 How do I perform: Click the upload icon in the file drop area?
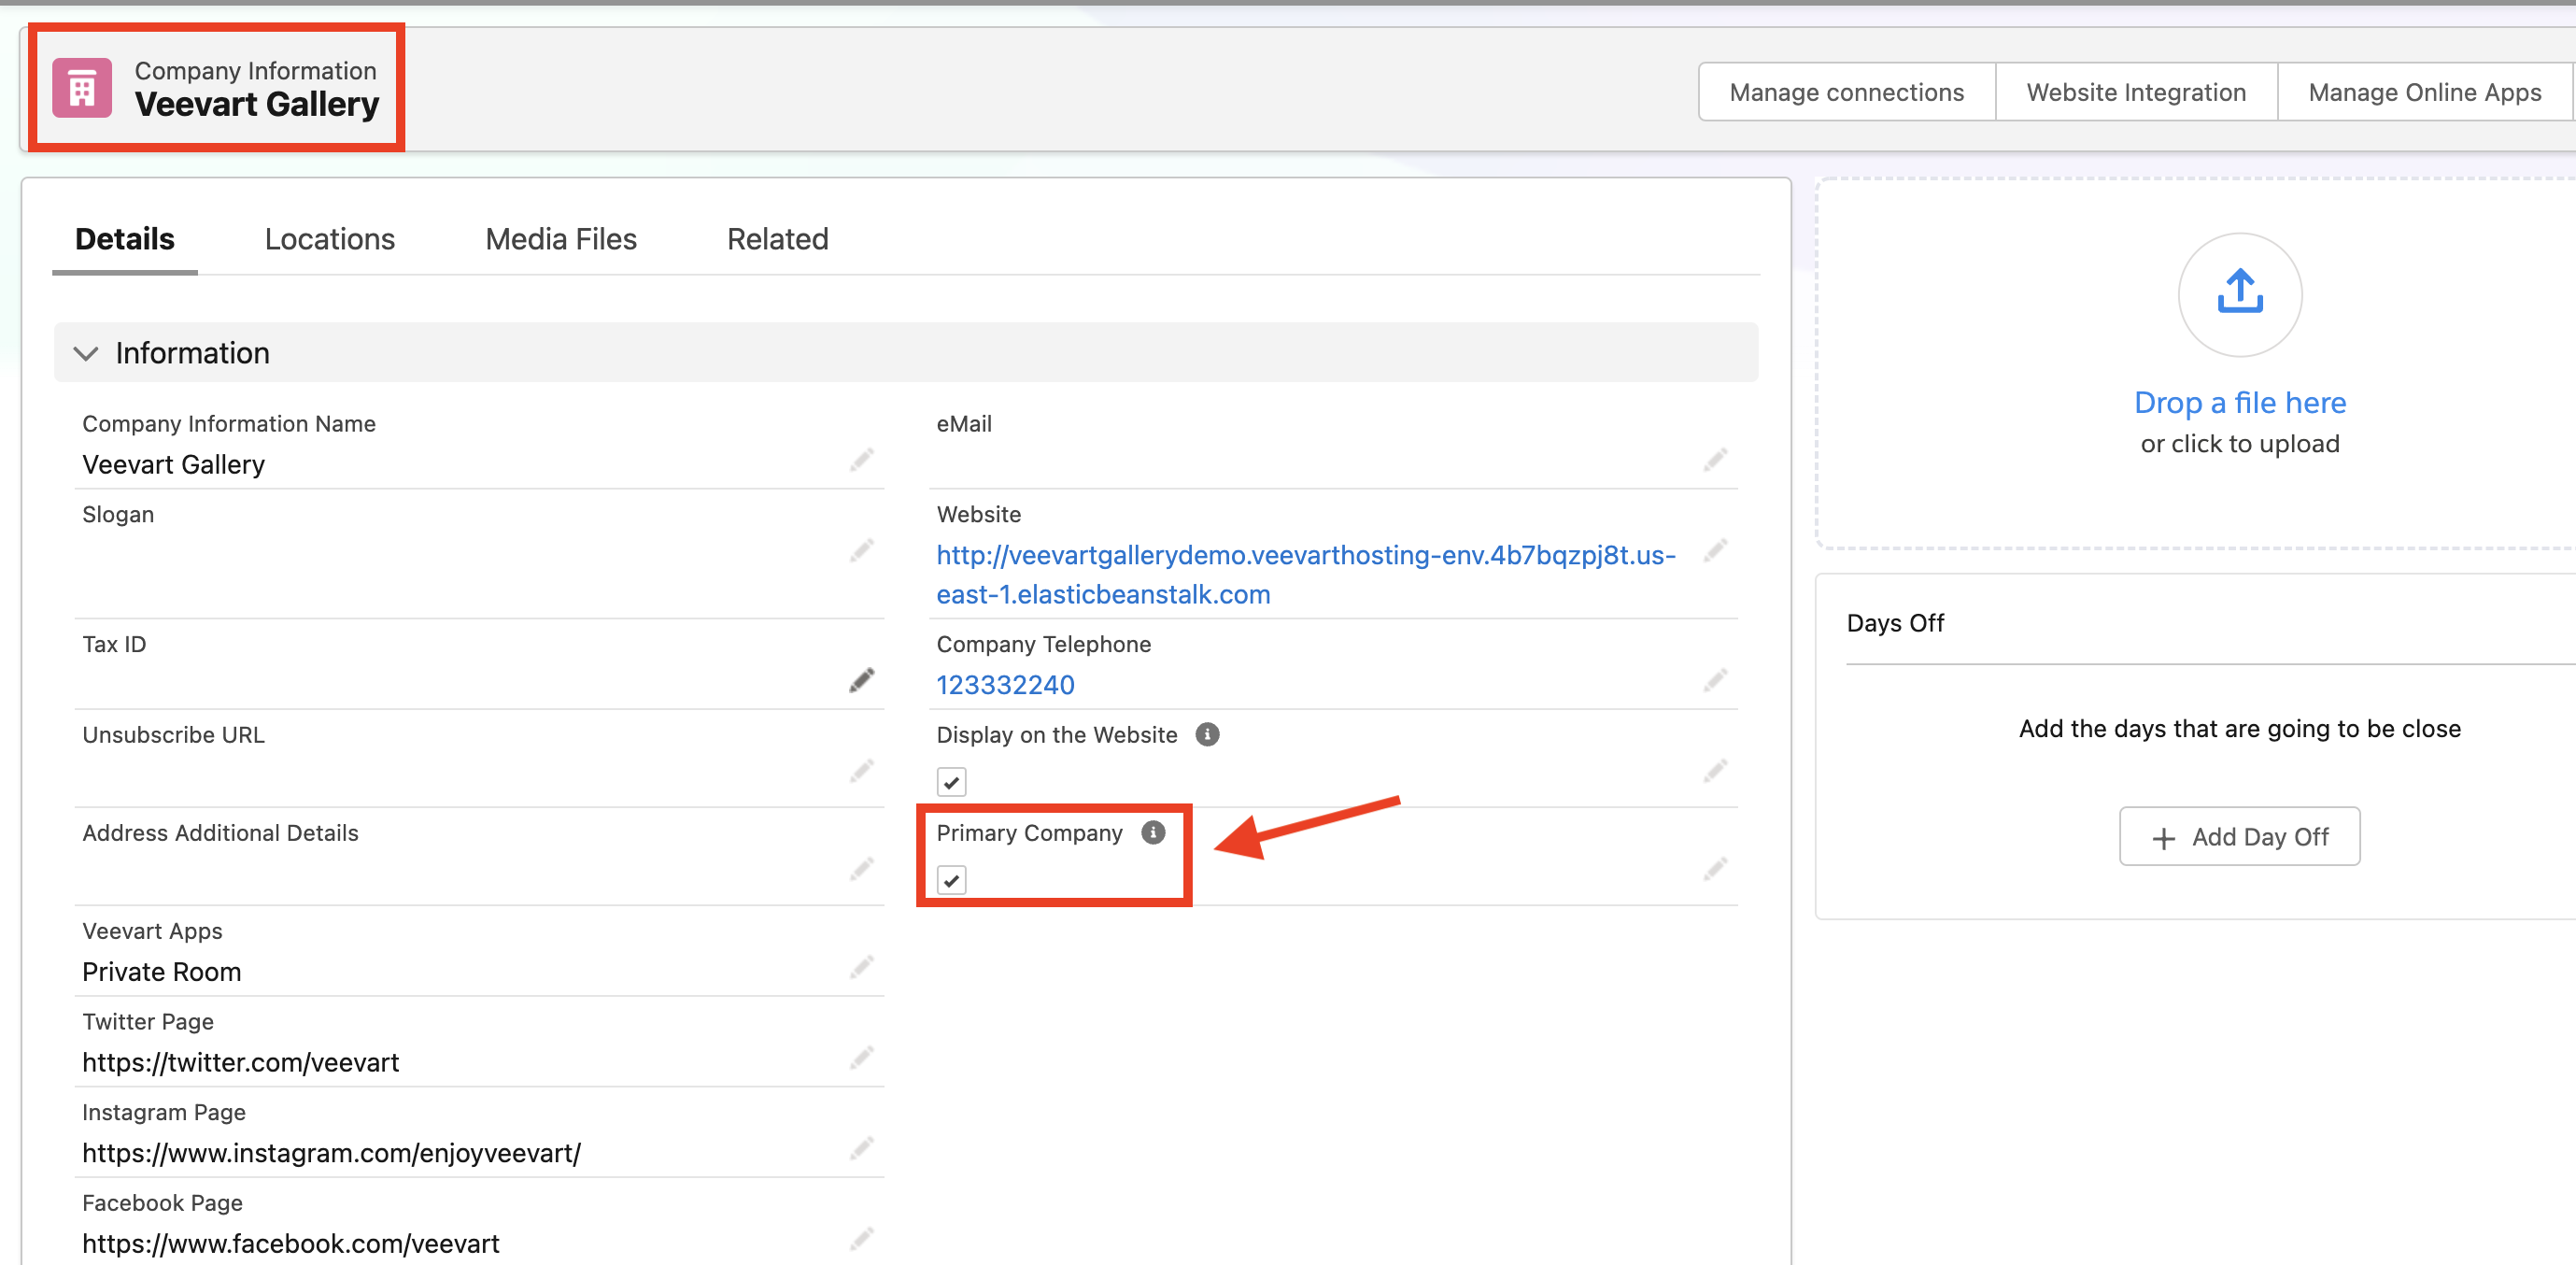coord(2239,294)
